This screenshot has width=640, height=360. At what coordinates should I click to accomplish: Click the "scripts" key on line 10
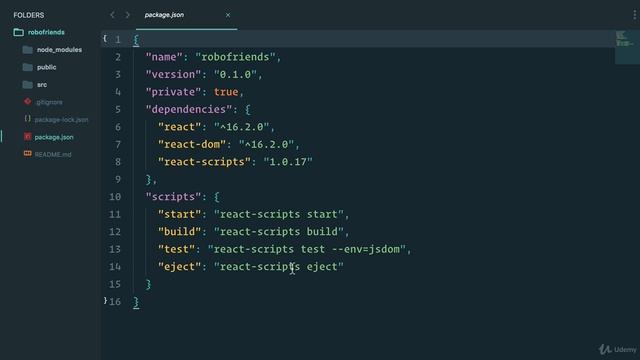(x=173, y=197)
